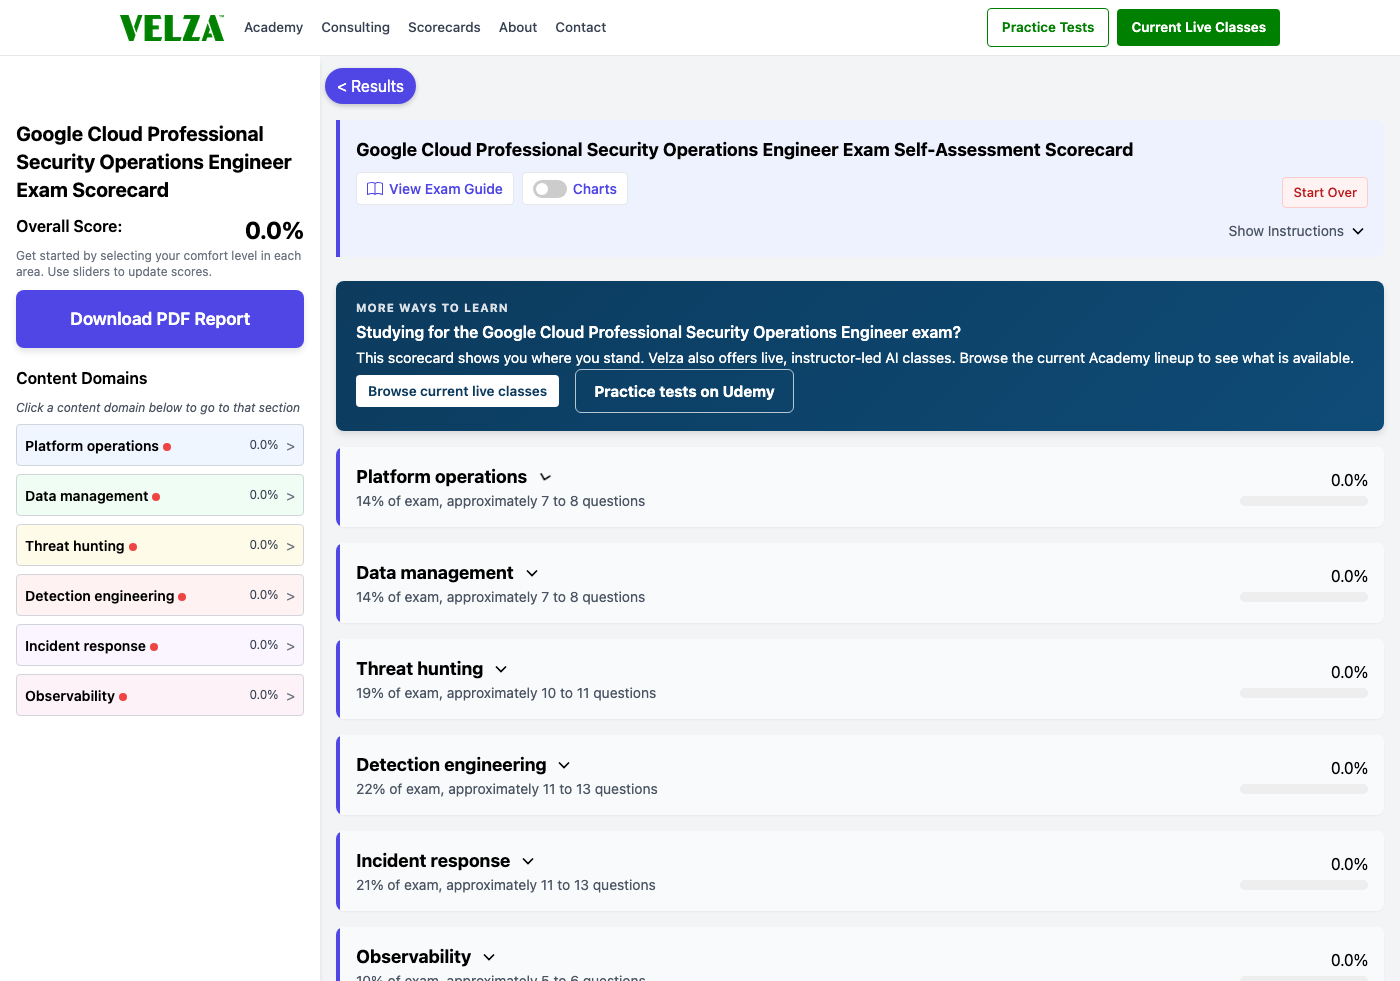Open the Academy menu item

(x=273, y=28)
